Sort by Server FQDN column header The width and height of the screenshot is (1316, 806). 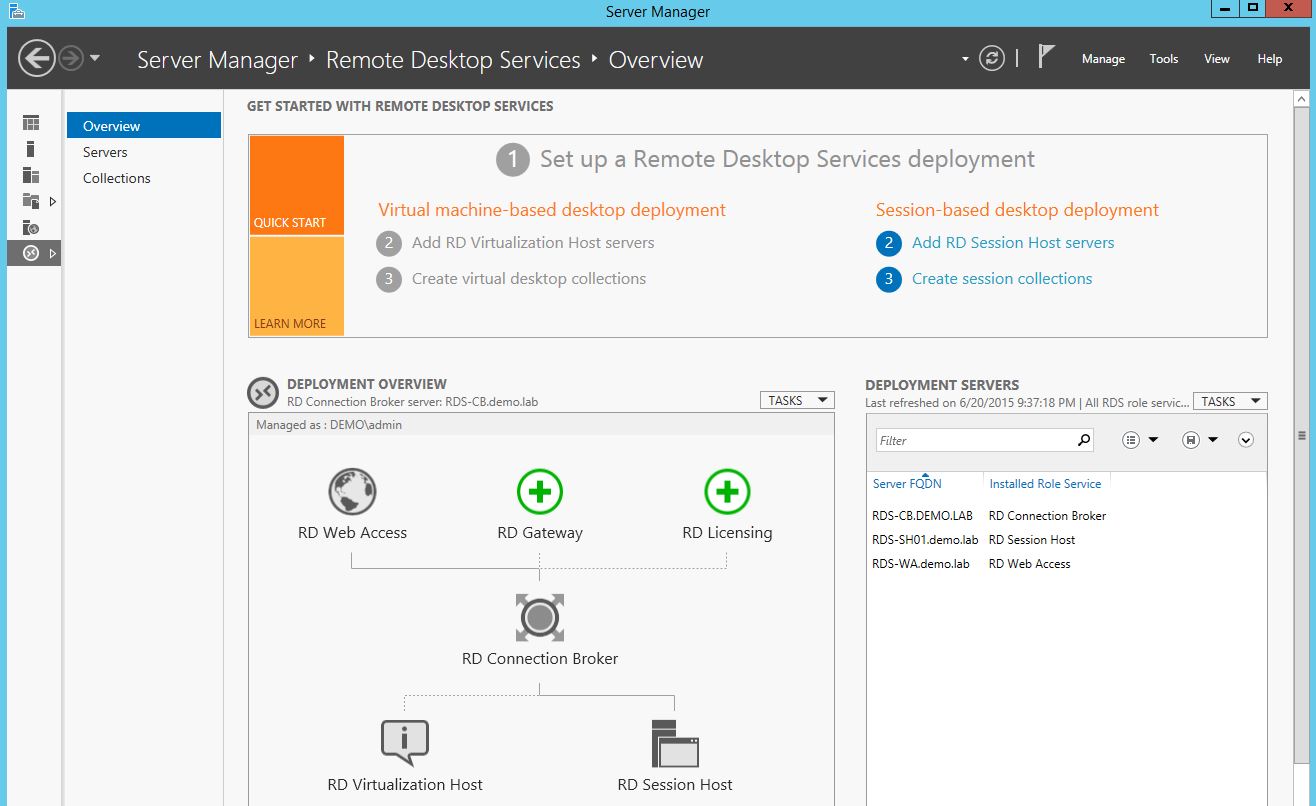[907, 484]
